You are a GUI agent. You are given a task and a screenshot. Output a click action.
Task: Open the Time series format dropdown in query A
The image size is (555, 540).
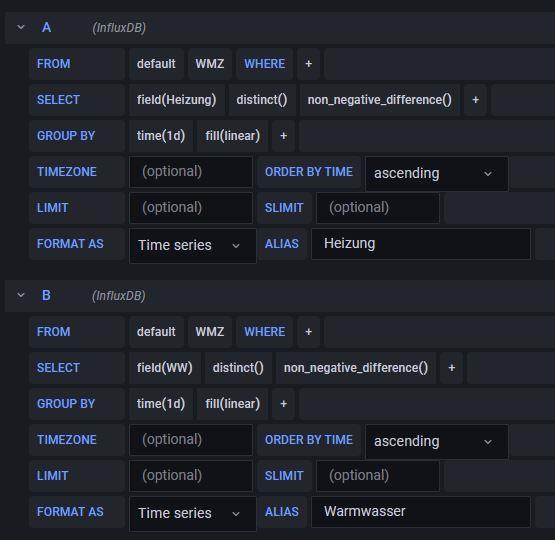(x=193, y=246)
